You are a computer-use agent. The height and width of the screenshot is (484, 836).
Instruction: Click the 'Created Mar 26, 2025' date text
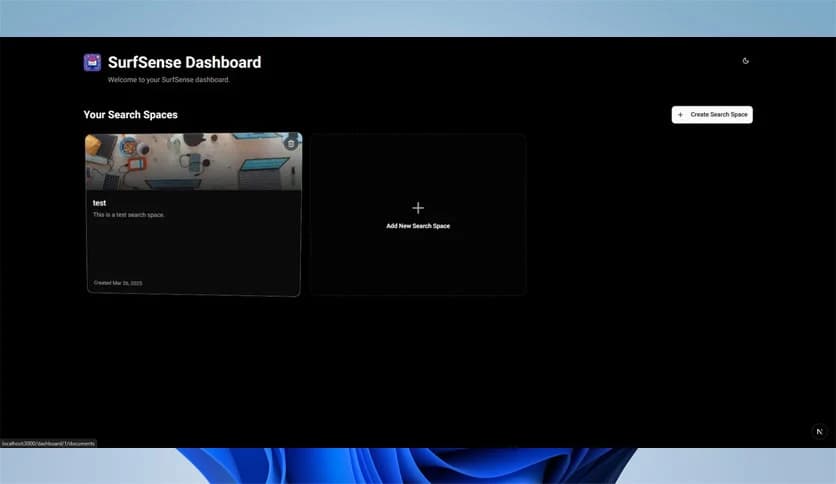coord(118,283)
